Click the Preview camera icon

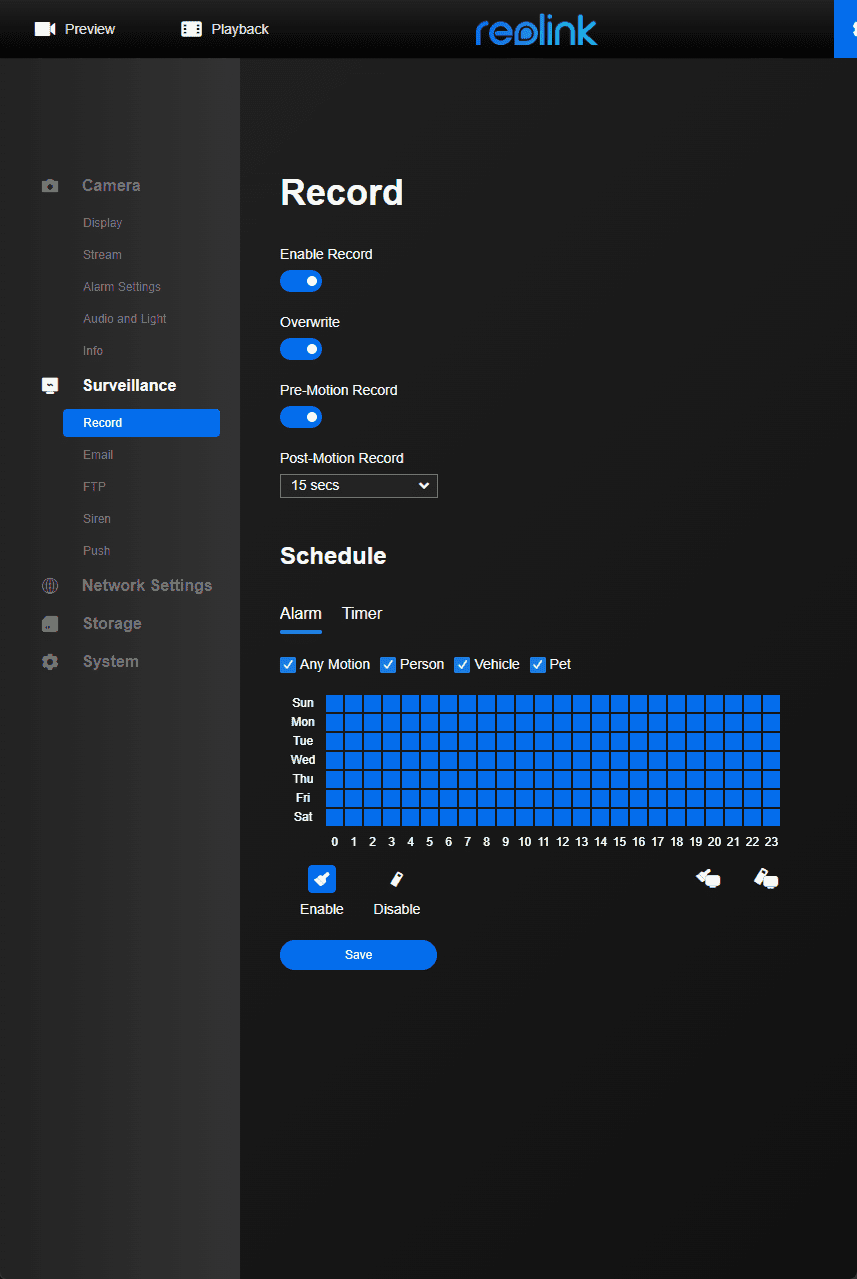pos(45,29)
